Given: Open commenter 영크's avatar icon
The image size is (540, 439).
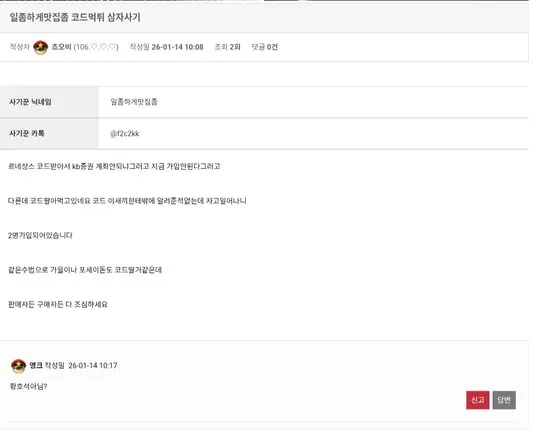Looking at the screenshot, I should [x=19, y=366].
